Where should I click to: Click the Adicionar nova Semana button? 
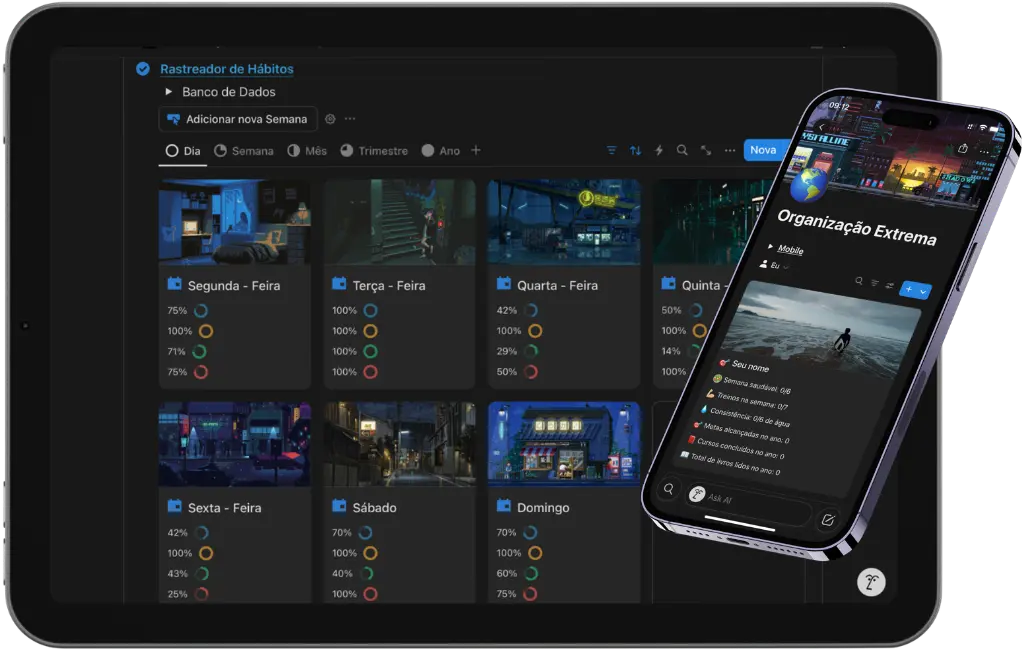[238, 119]
